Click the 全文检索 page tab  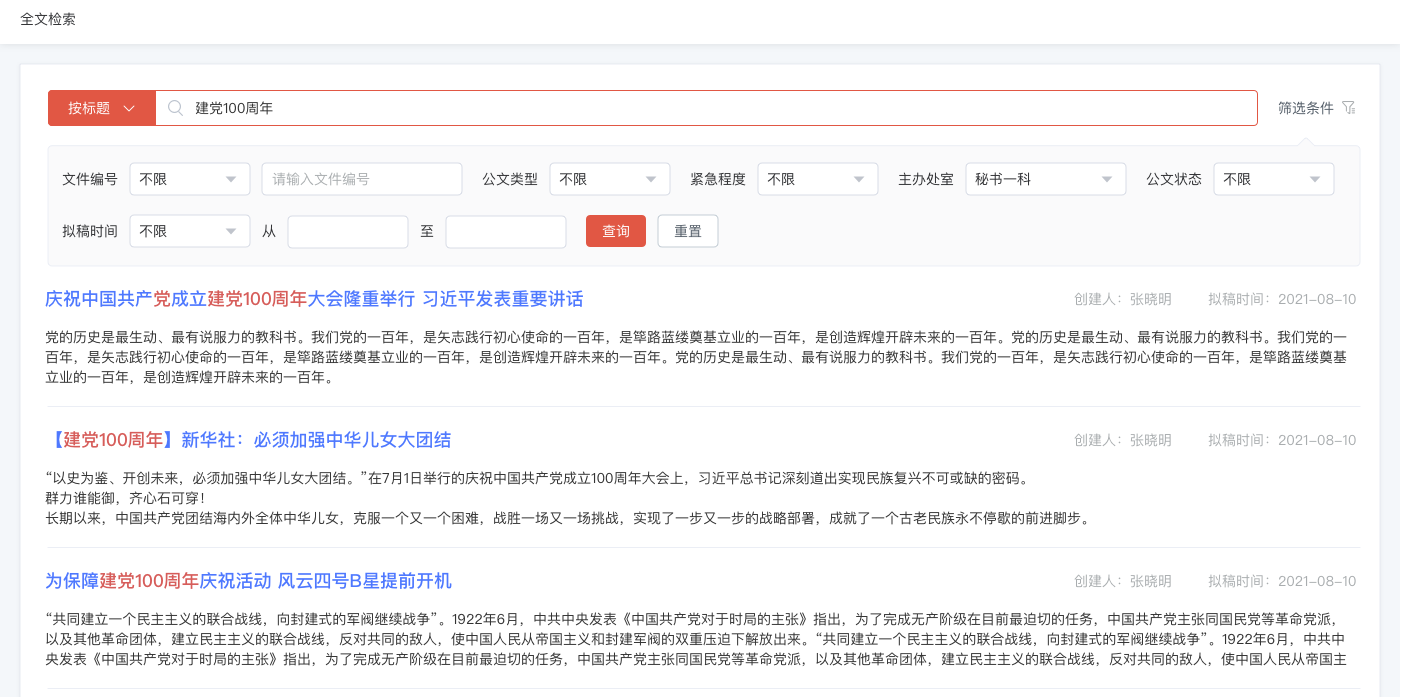pos(48,19)
